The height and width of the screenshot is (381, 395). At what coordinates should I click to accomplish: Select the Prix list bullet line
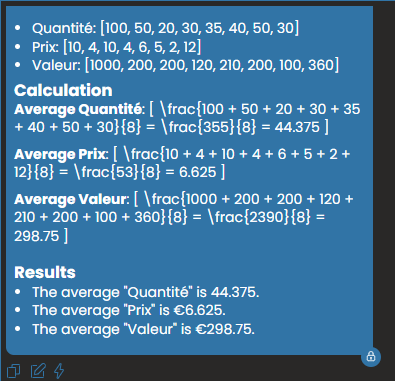point(117,47)
